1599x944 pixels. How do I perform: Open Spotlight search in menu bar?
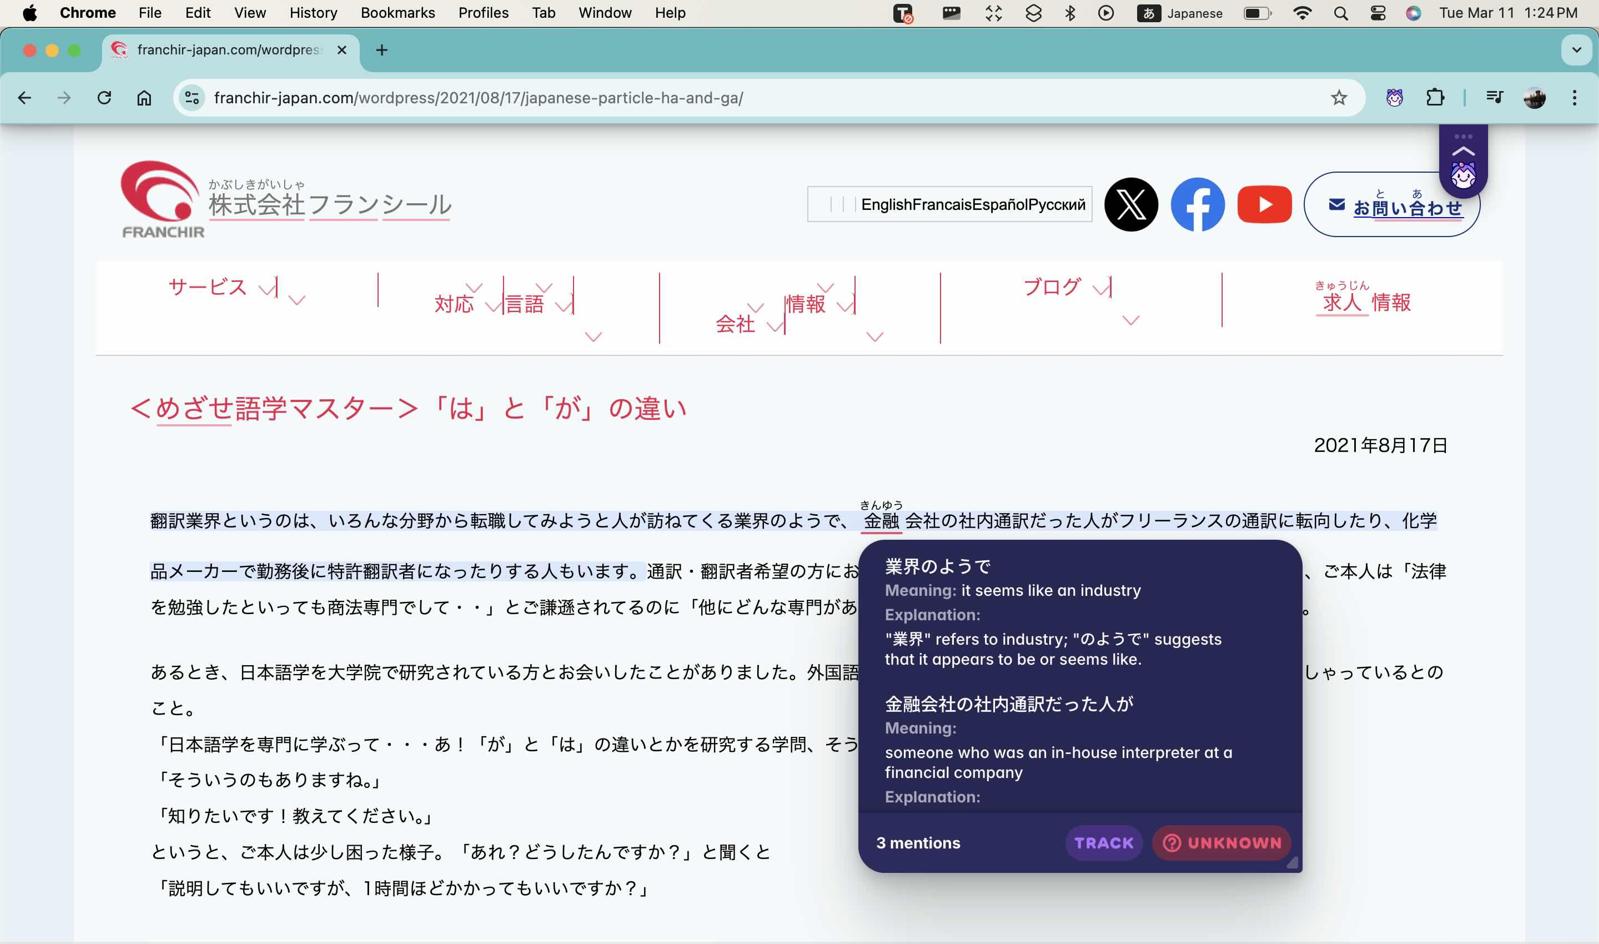(1340, 13)
